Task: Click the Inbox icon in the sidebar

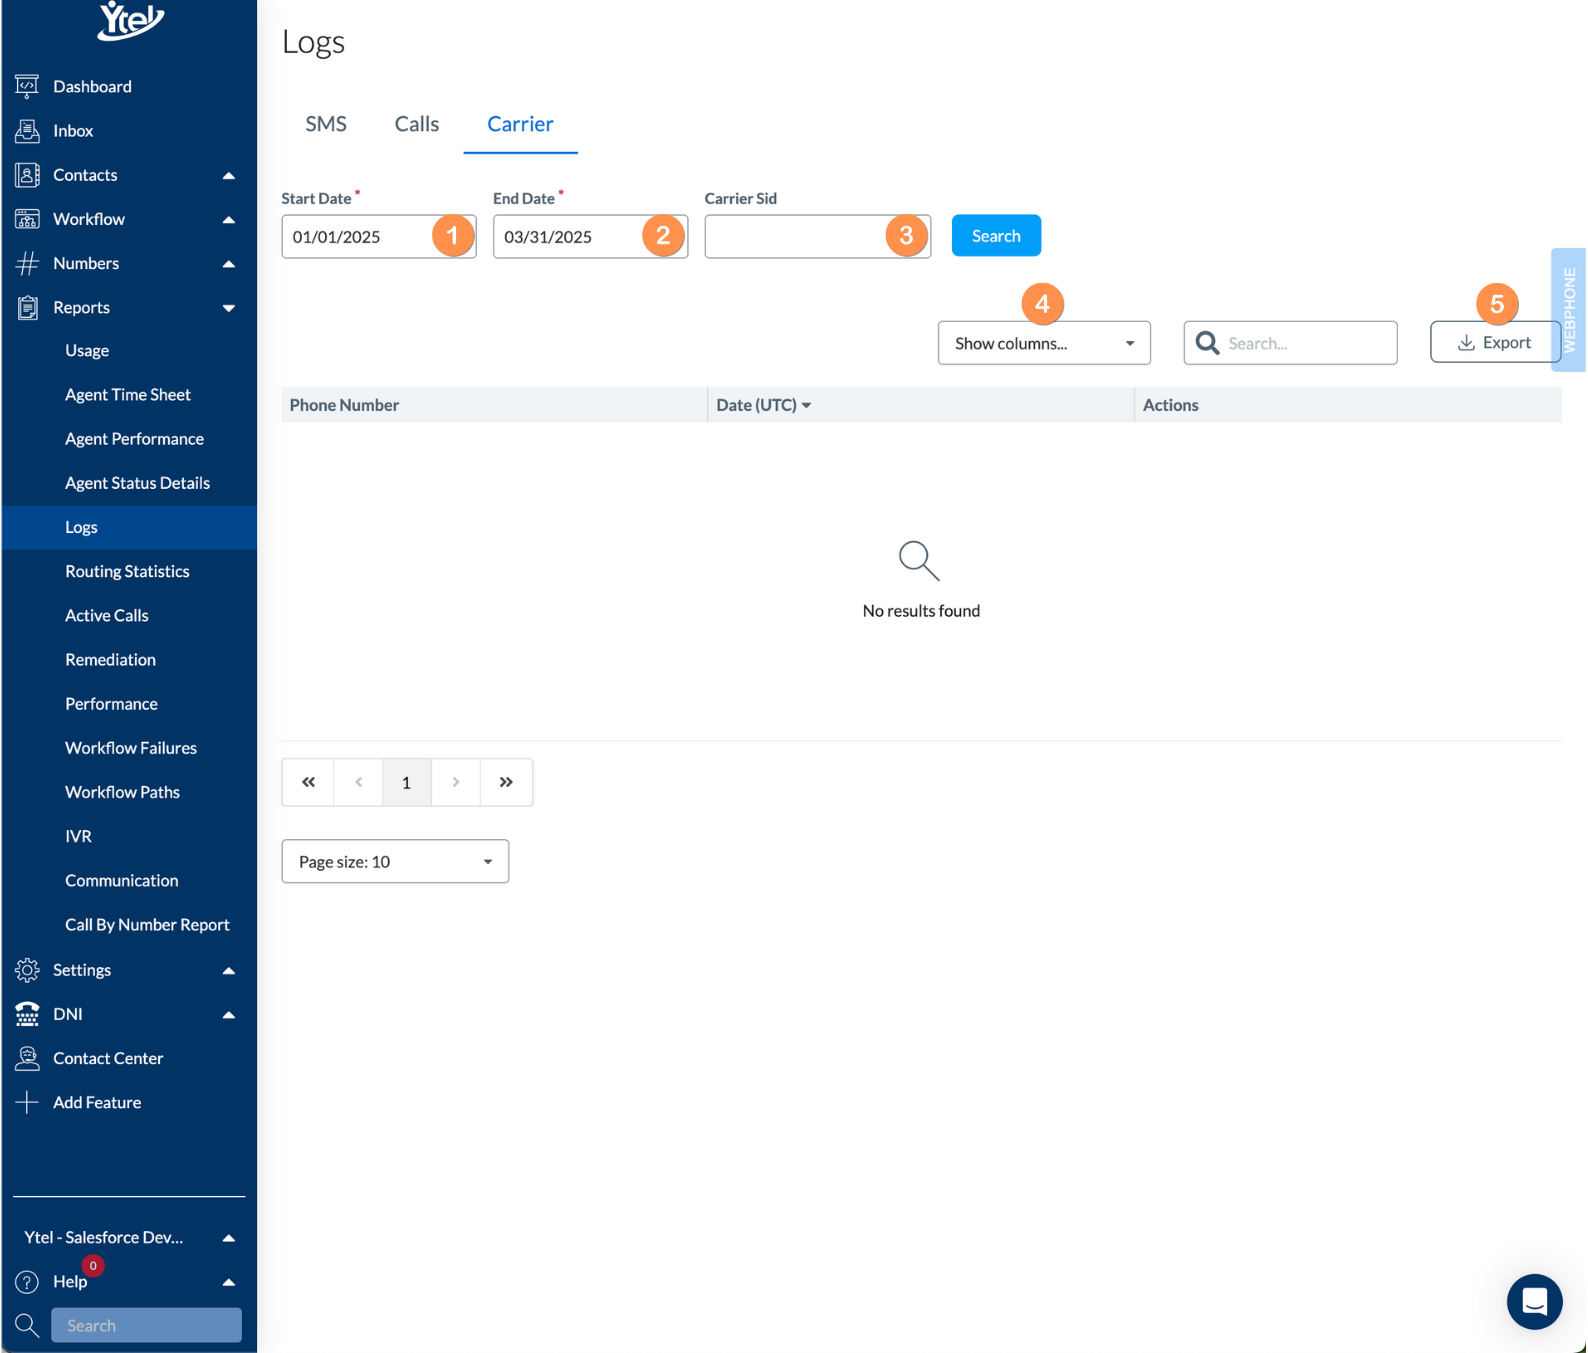Action: (x=27, y=131)
